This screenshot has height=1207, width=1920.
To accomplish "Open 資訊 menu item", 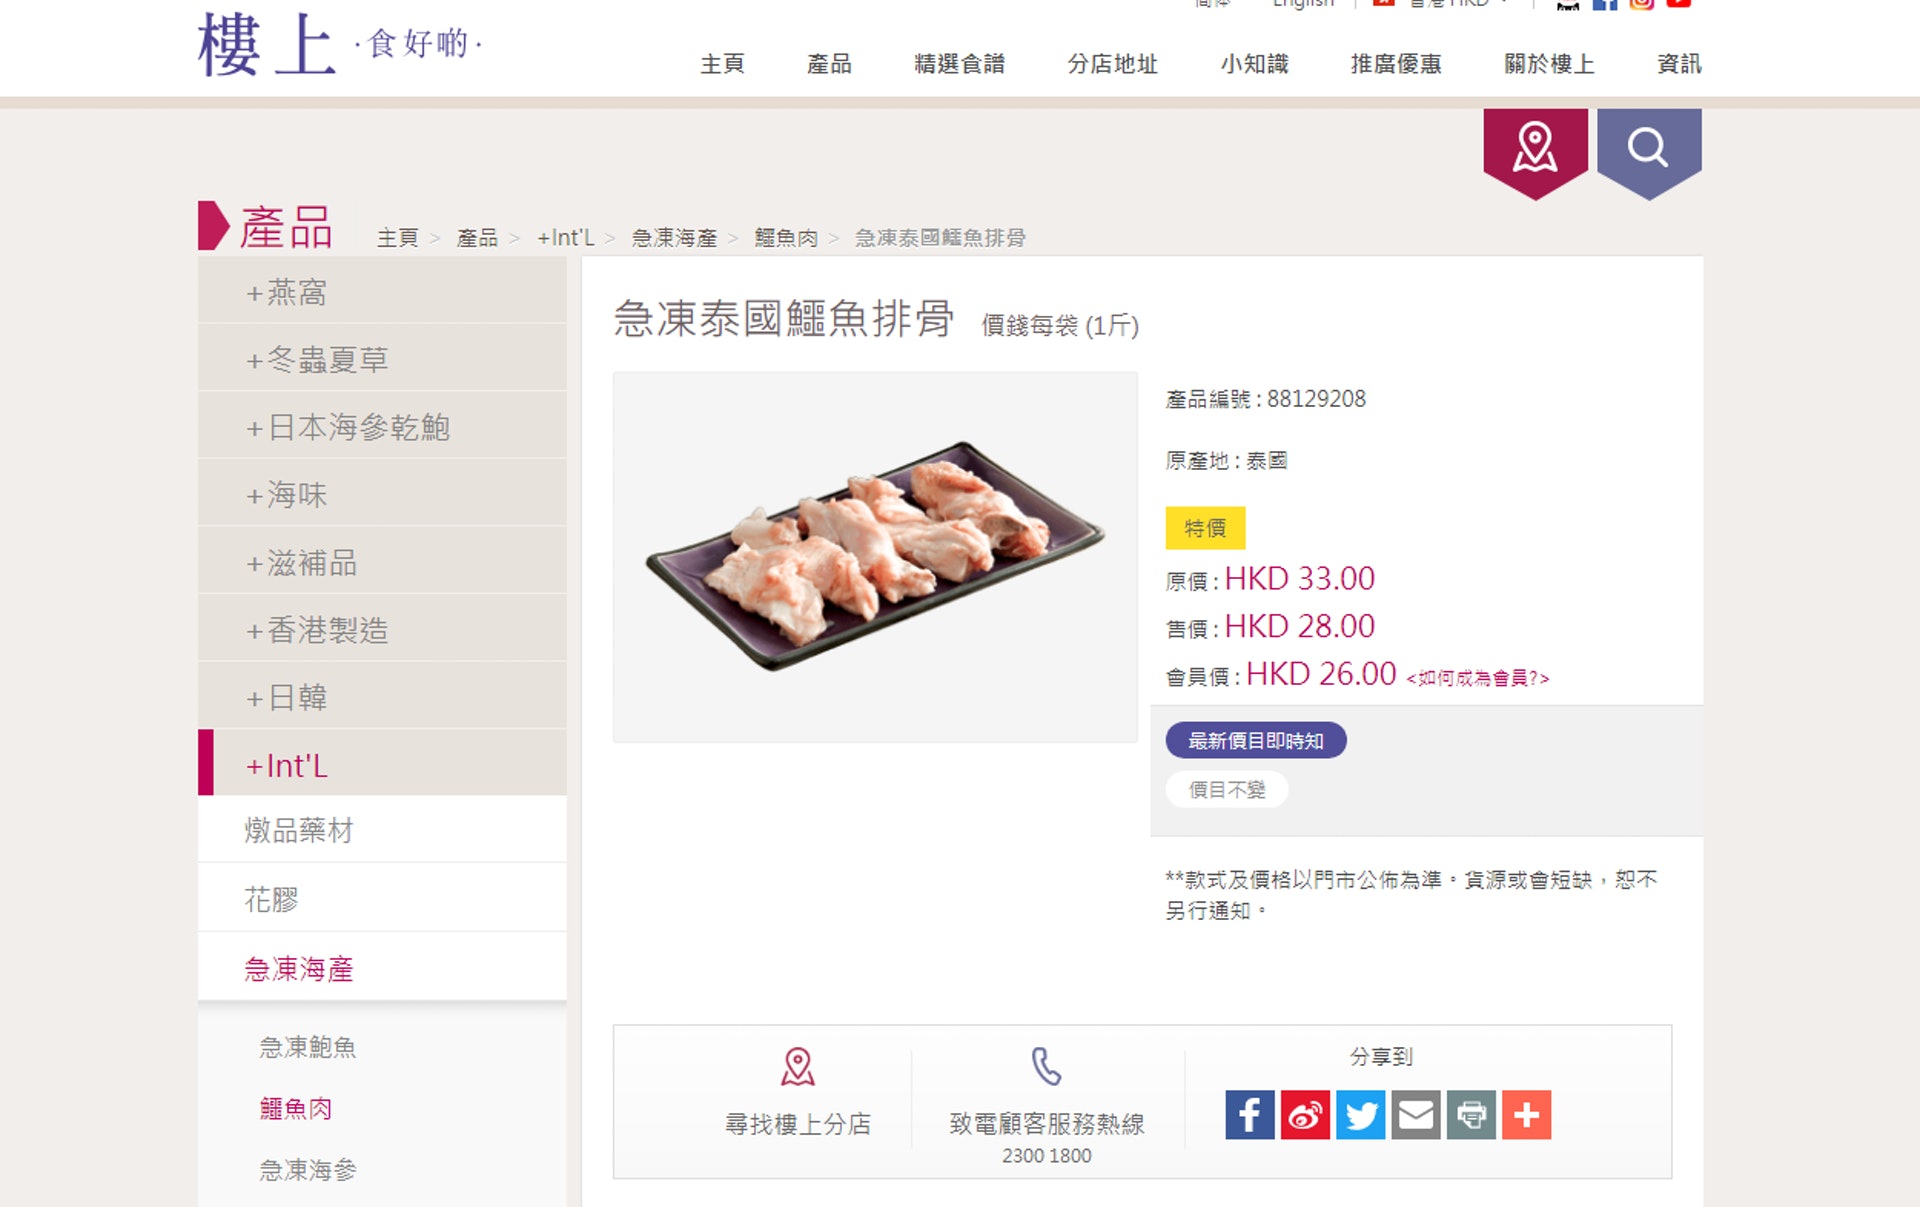I will [x=1679, y=64].
